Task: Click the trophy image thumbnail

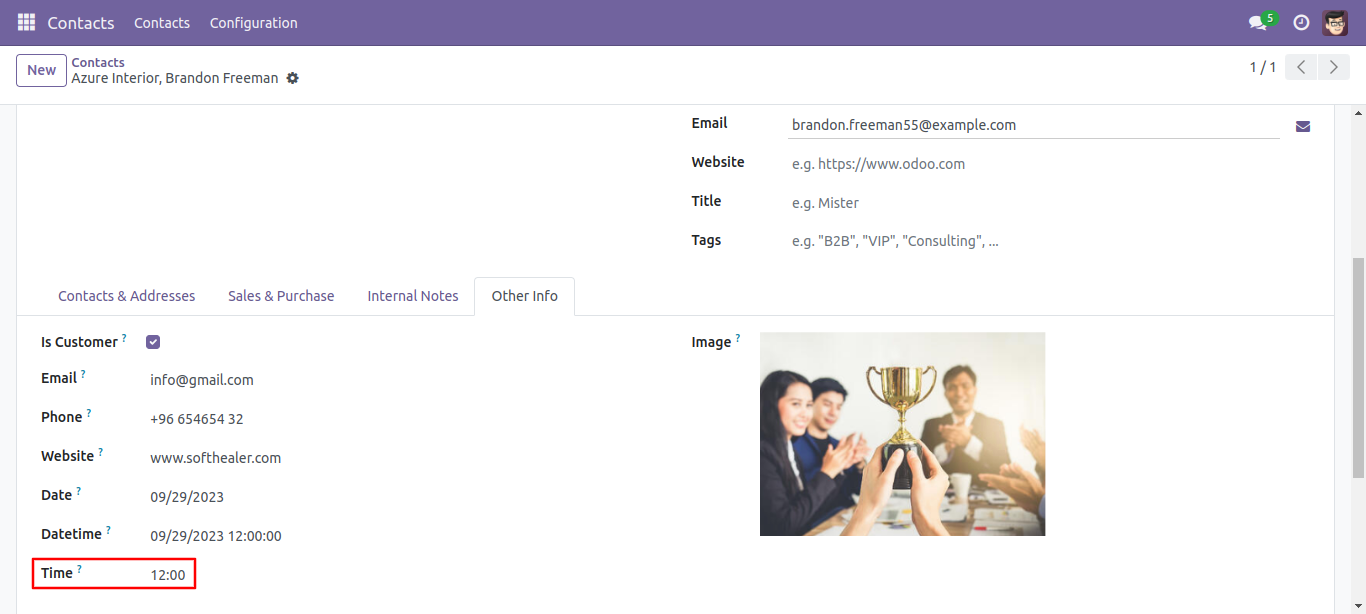Action: click(x=902, y=434)
